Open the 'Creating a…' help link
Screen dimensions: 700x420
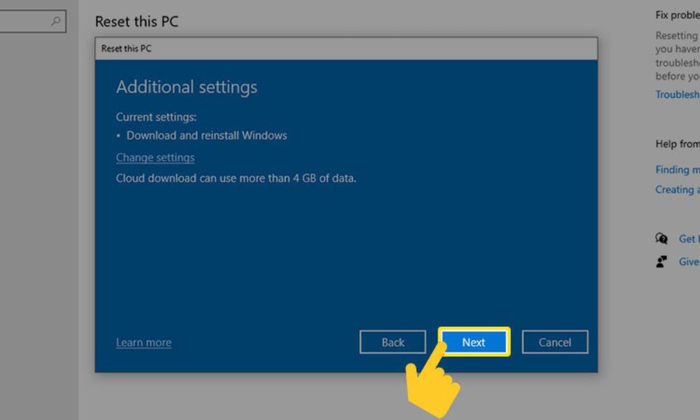coord(677,190)
